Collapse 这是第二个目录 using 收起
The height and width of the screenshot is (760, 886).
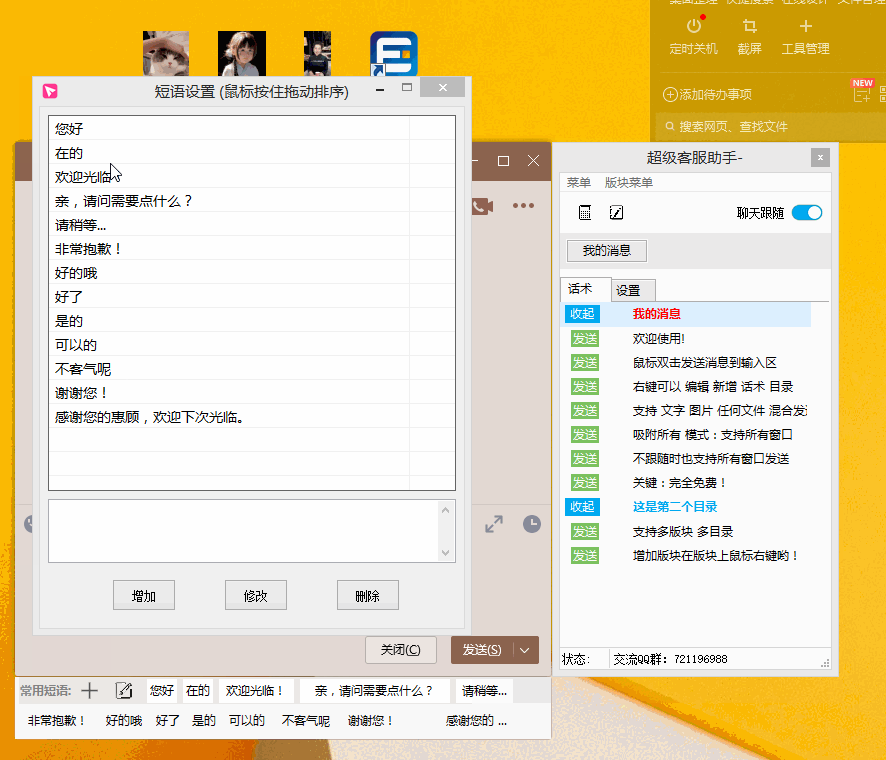click(582, 507)
